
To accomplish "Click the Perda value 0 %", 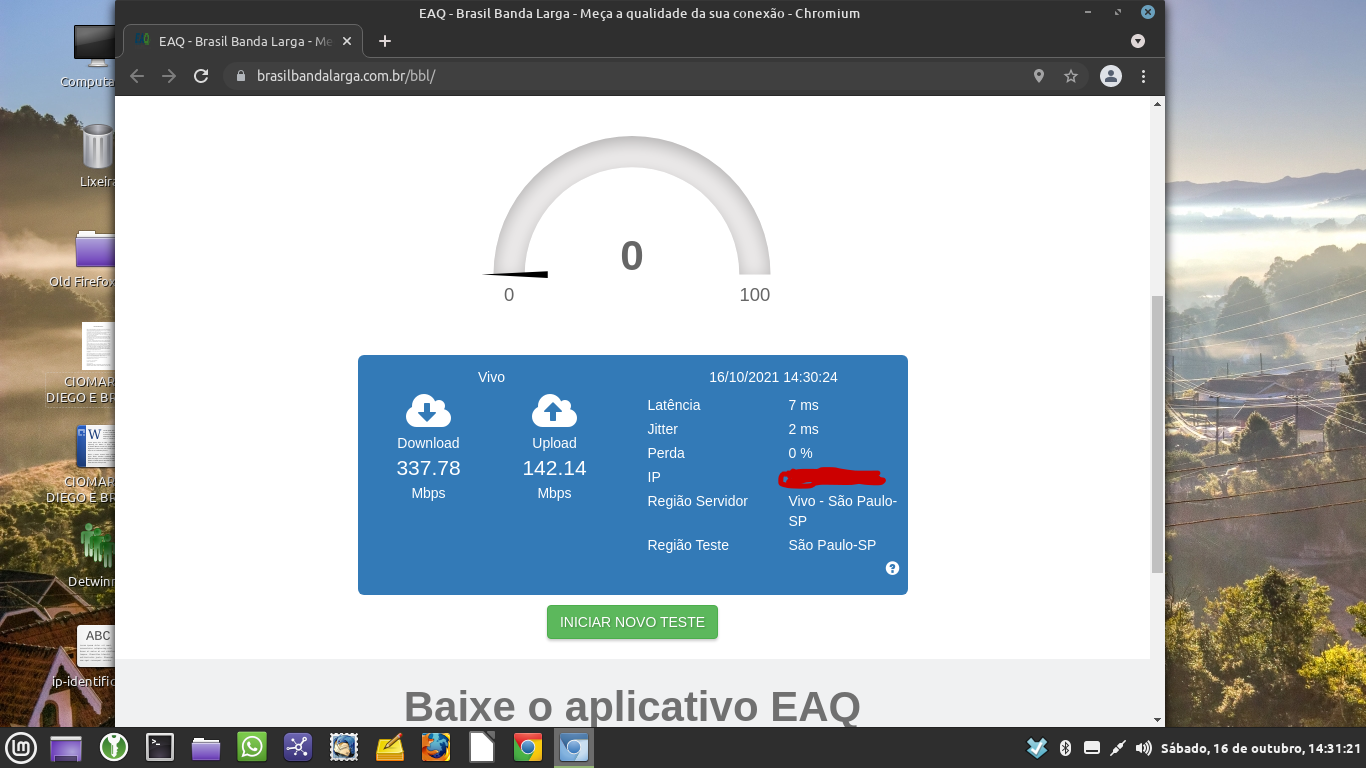I will click(800, 453).
